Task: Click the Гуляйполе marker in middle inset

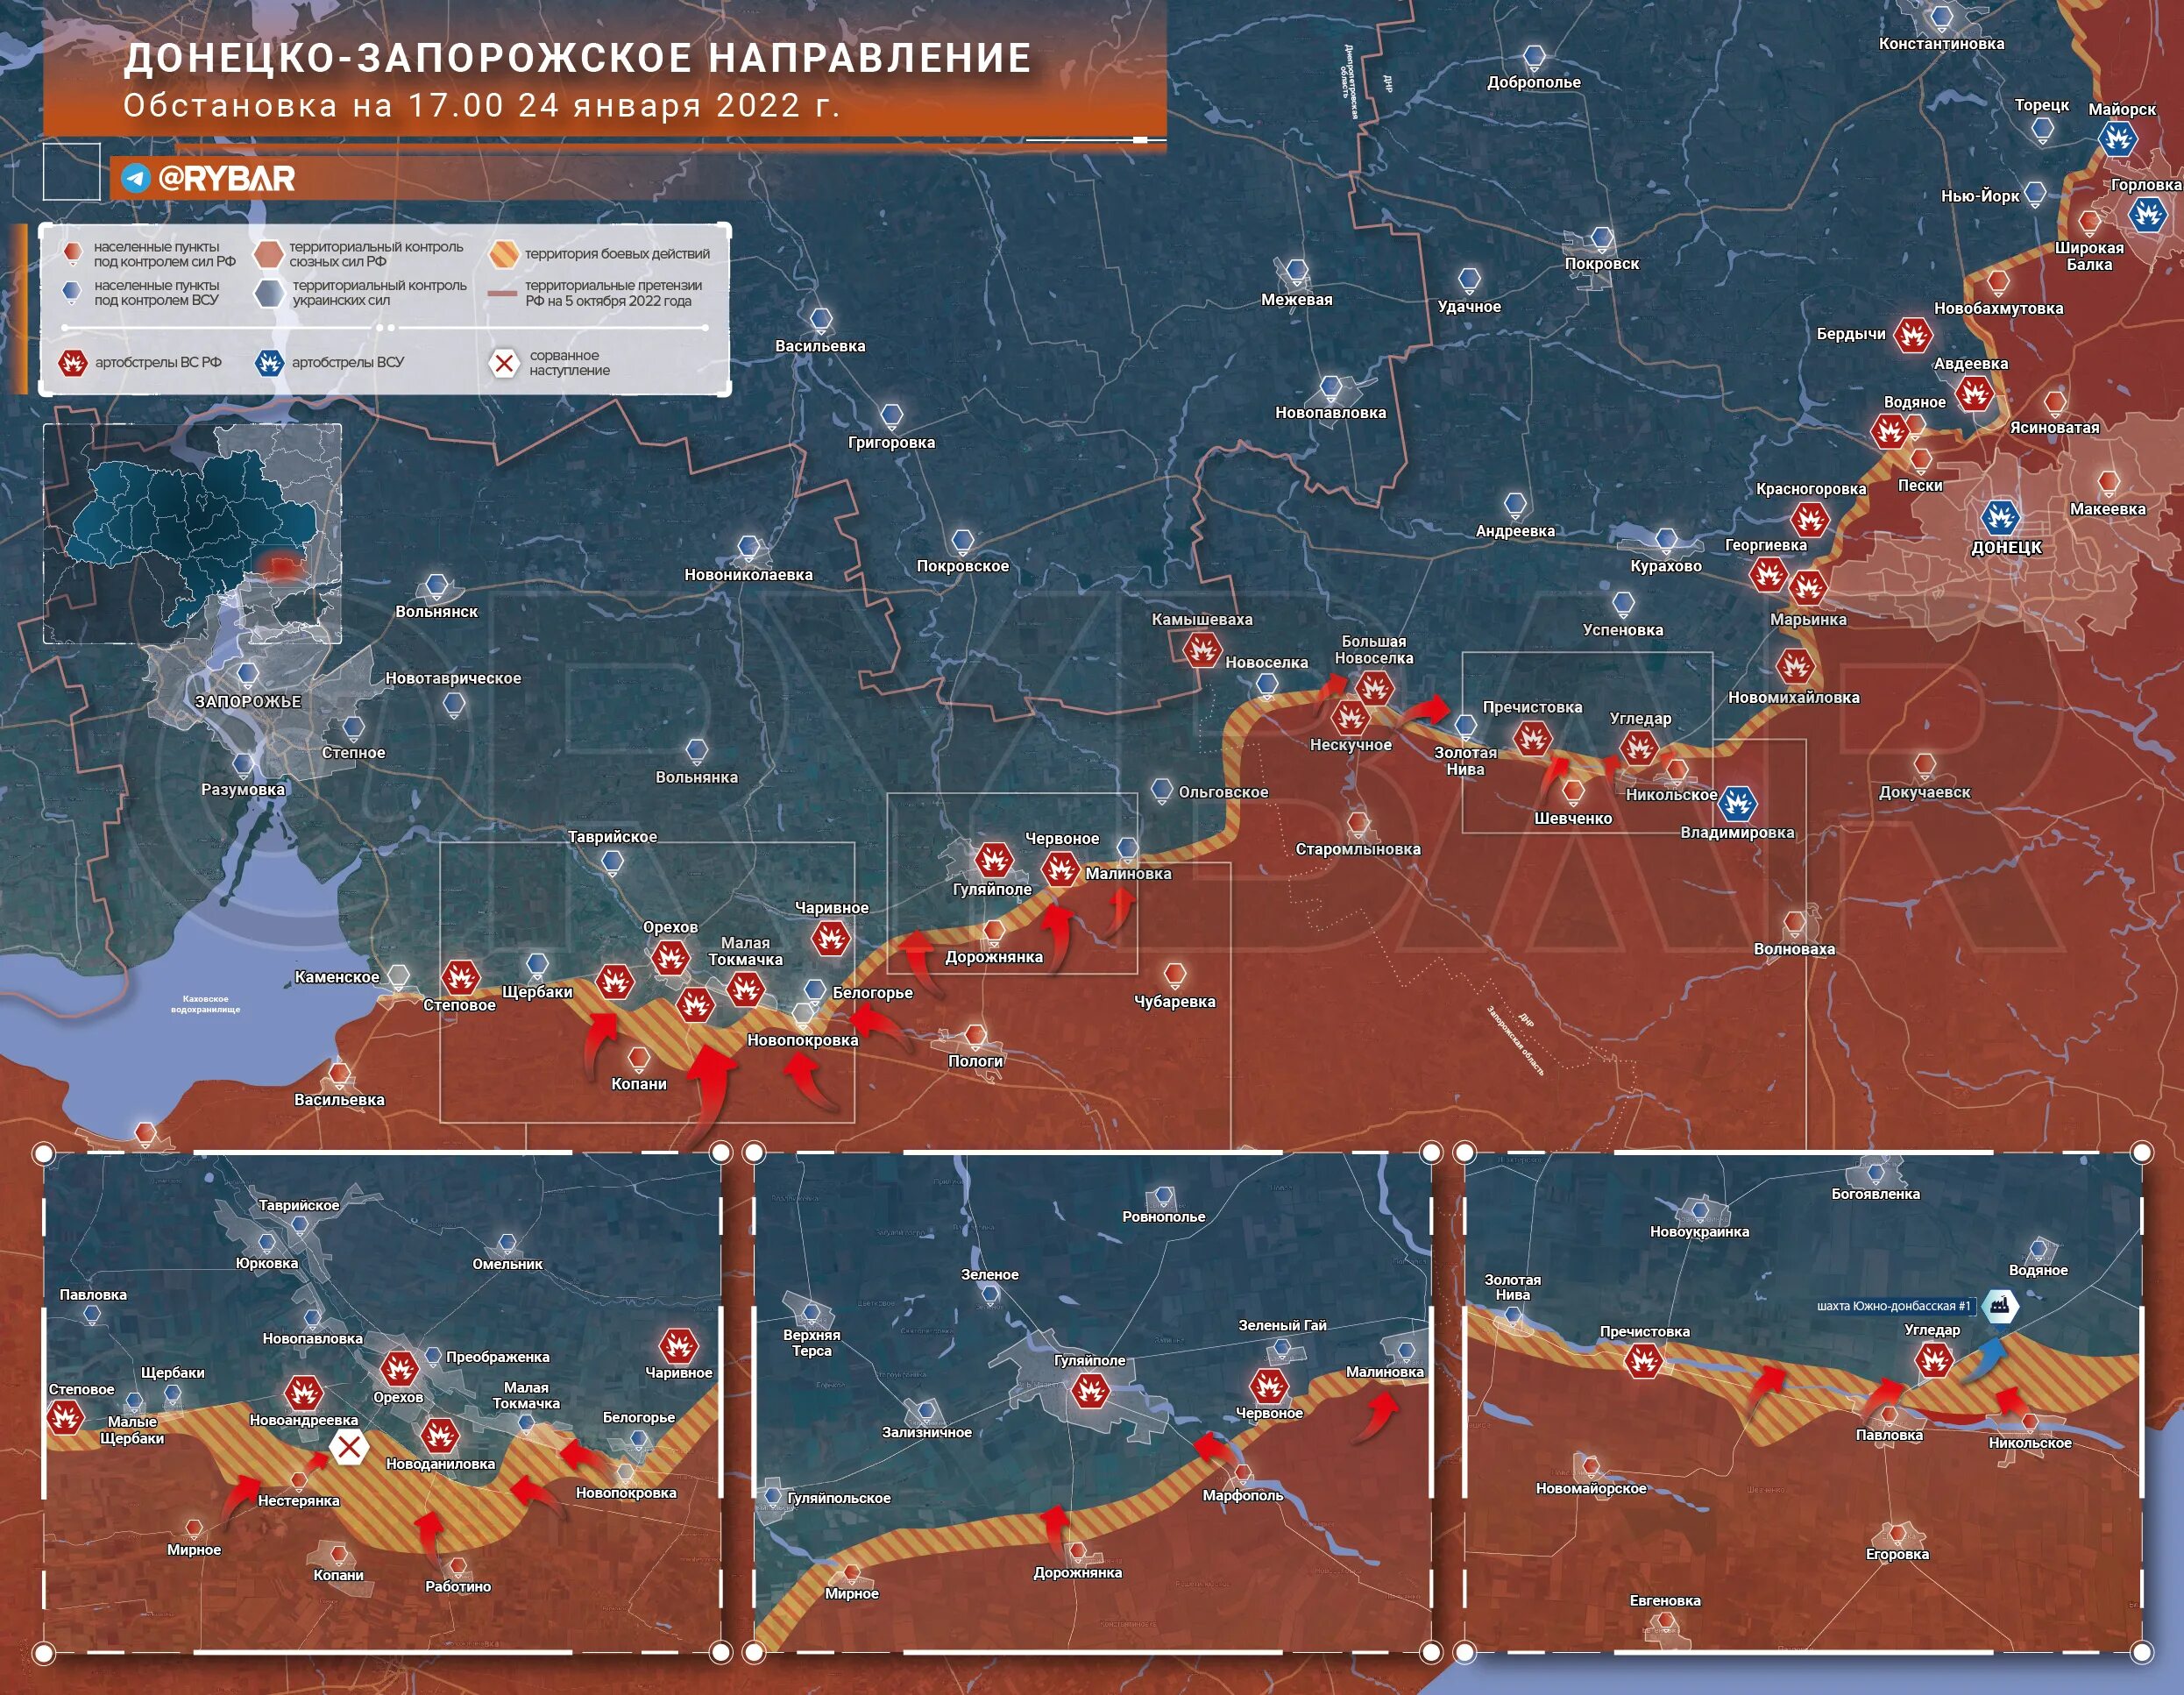Action: (x=1090, y=1389)
